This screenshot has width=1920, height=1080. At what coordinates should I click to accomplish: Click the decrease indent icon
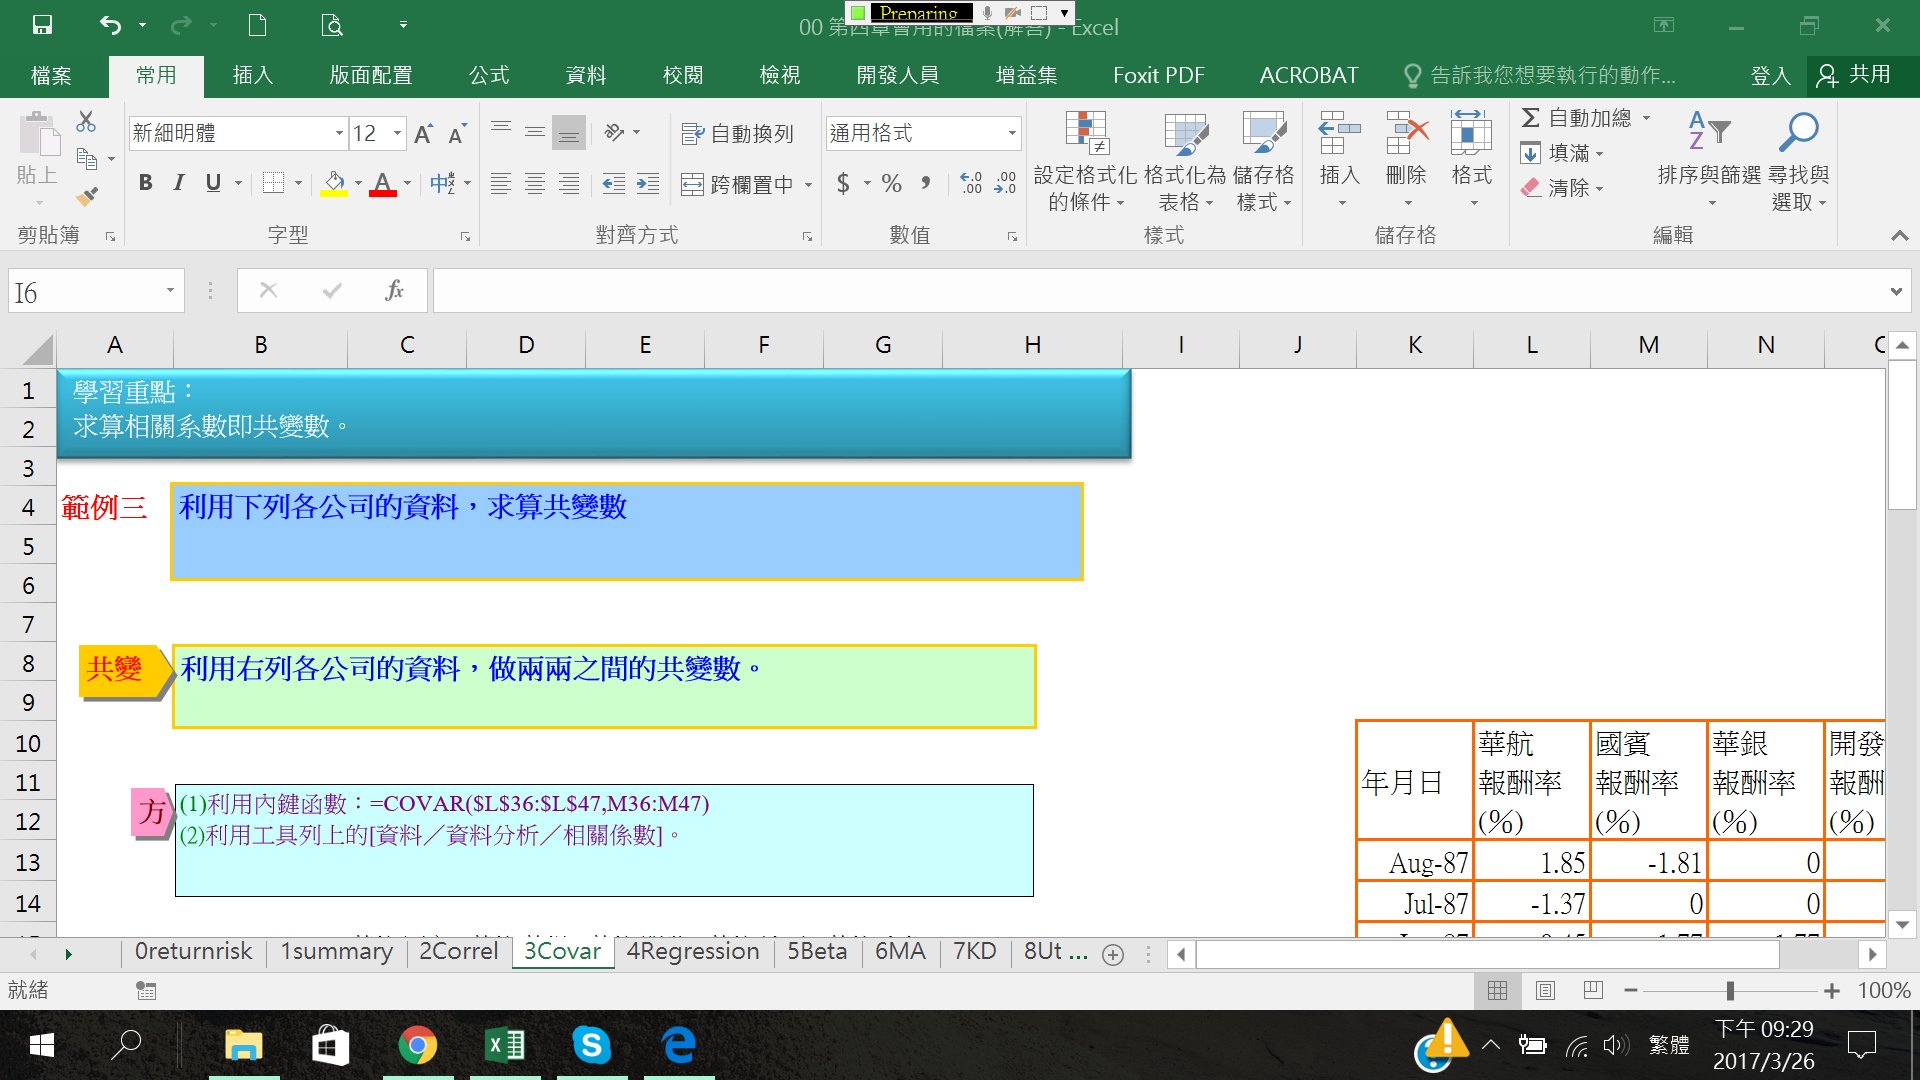614,183
